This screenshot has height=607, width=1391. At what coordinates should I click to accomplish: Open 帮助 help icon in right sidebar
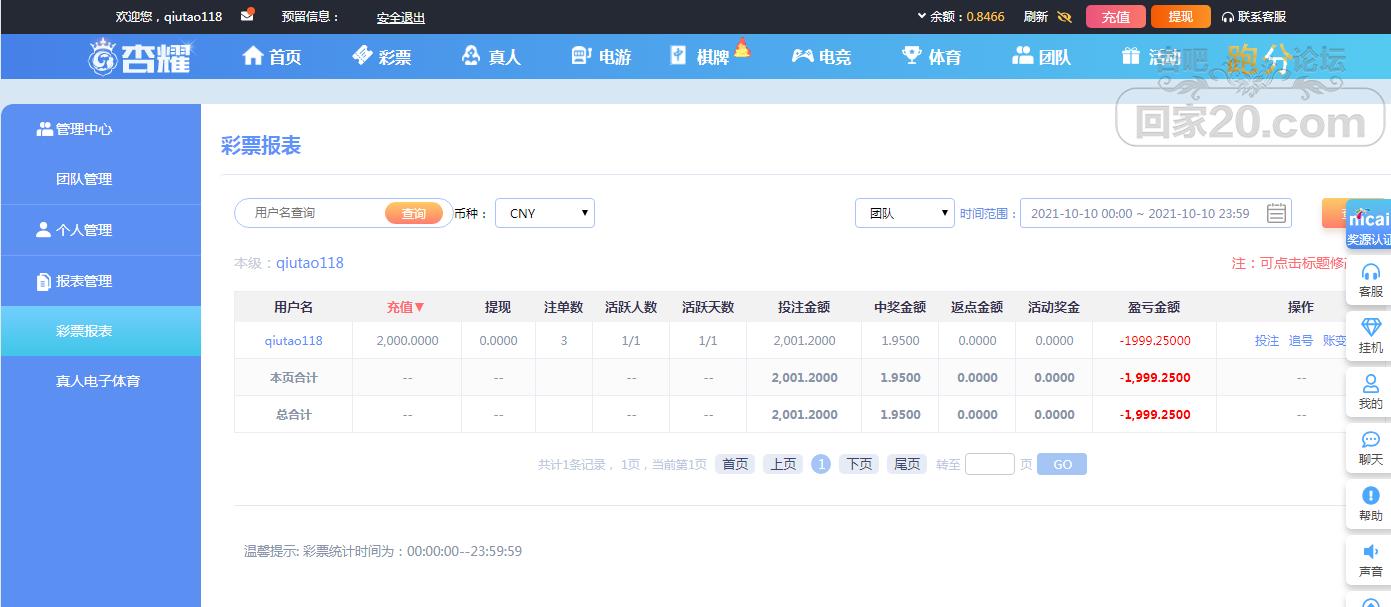[x=1371, y=504]
